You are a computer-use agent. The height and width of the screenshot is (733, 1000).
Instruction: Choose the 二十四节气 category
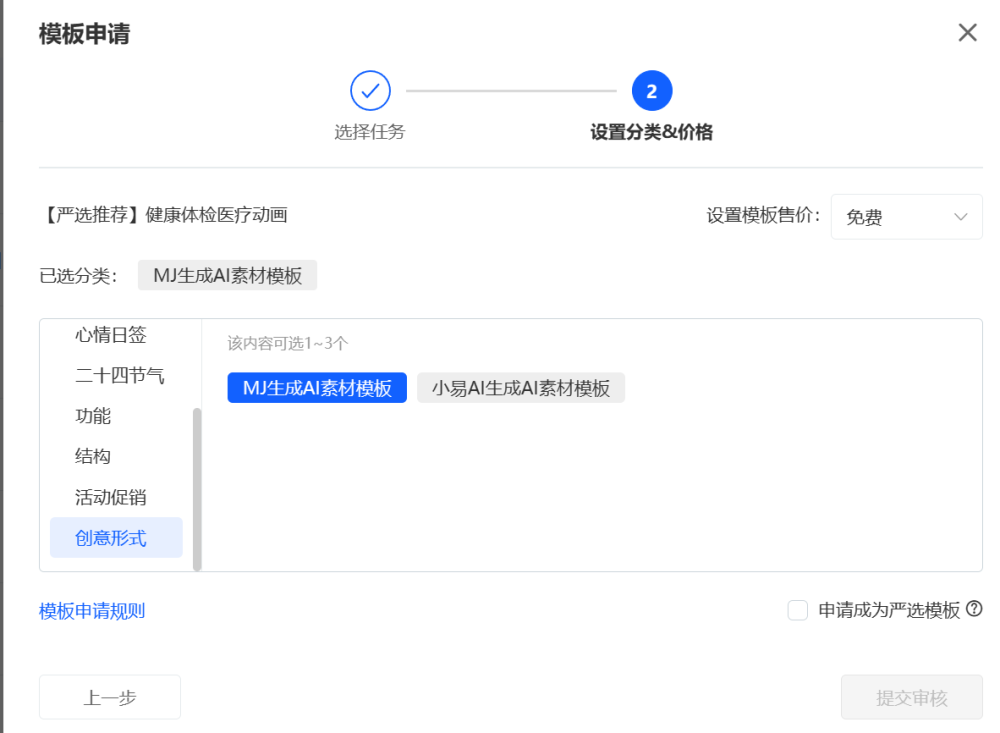(x=120, y=376)
